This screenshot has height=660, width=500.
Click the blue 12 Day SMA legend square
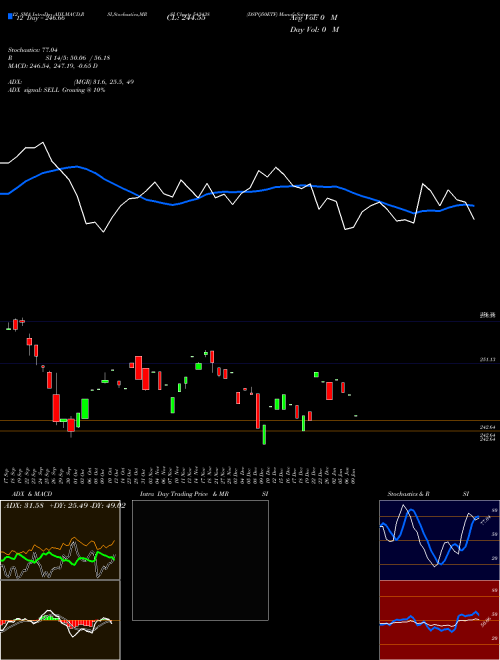[x=10, y=16]
